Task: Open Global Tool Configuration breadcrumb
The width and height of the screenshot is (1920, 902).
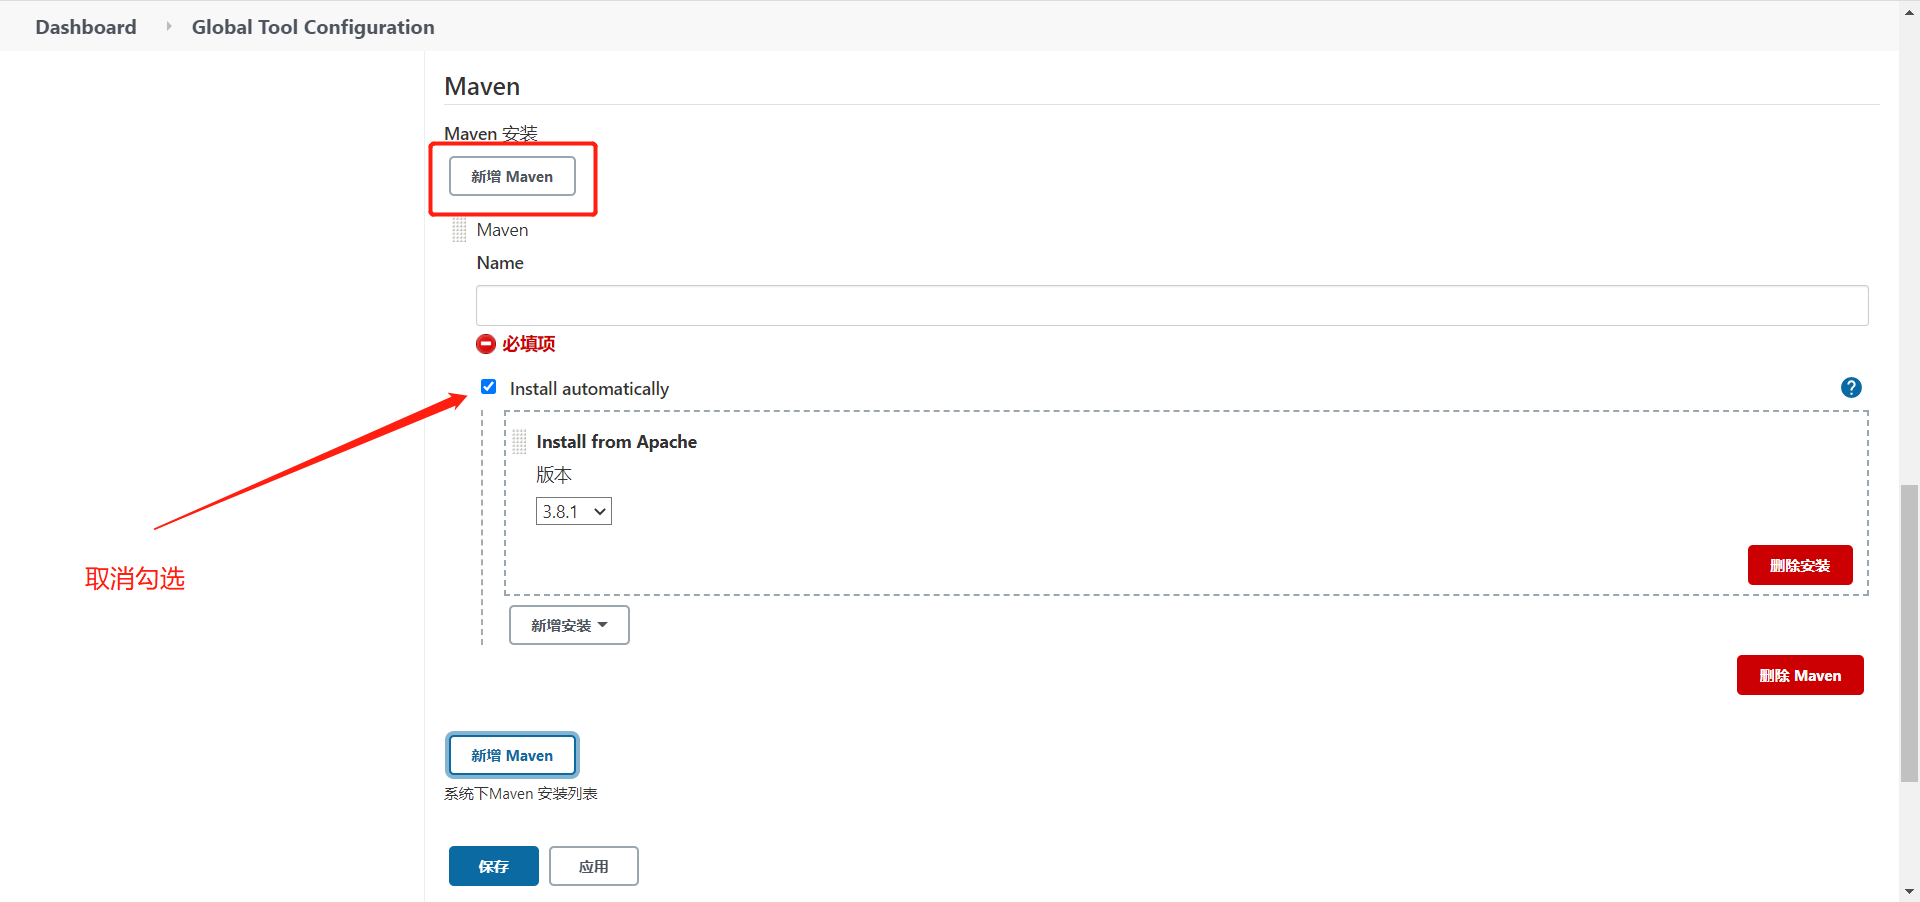Action: click(313, 27)
